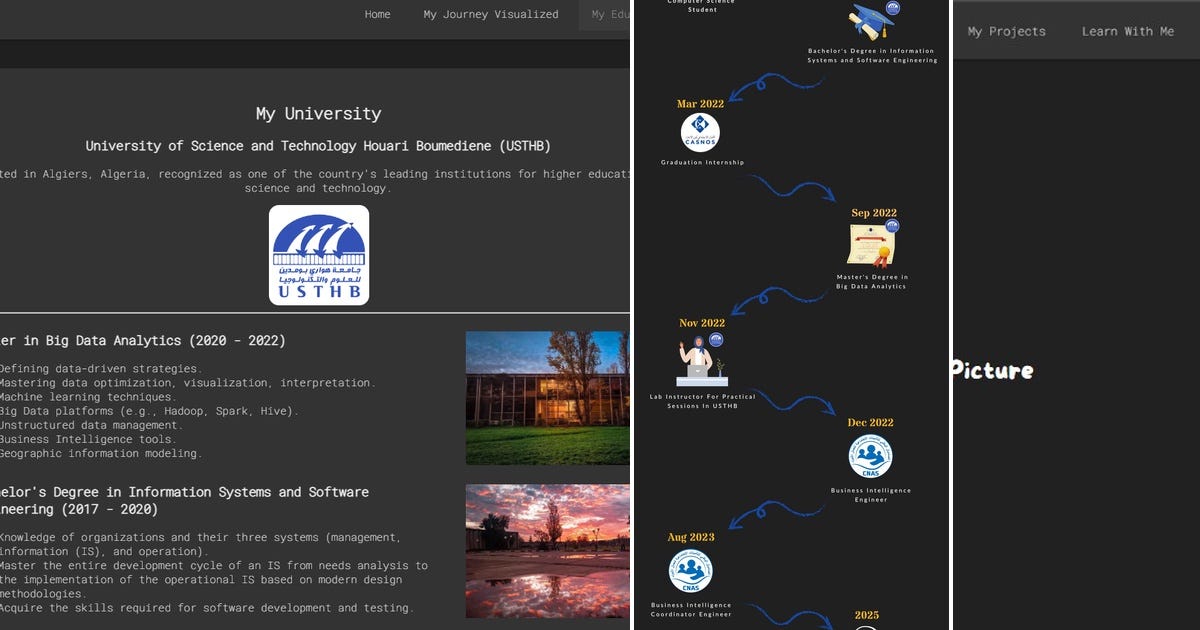Click the Computer Science Student avatar icon
Viewport: 1200px width, 630px height.
click(x=700, y=5)
